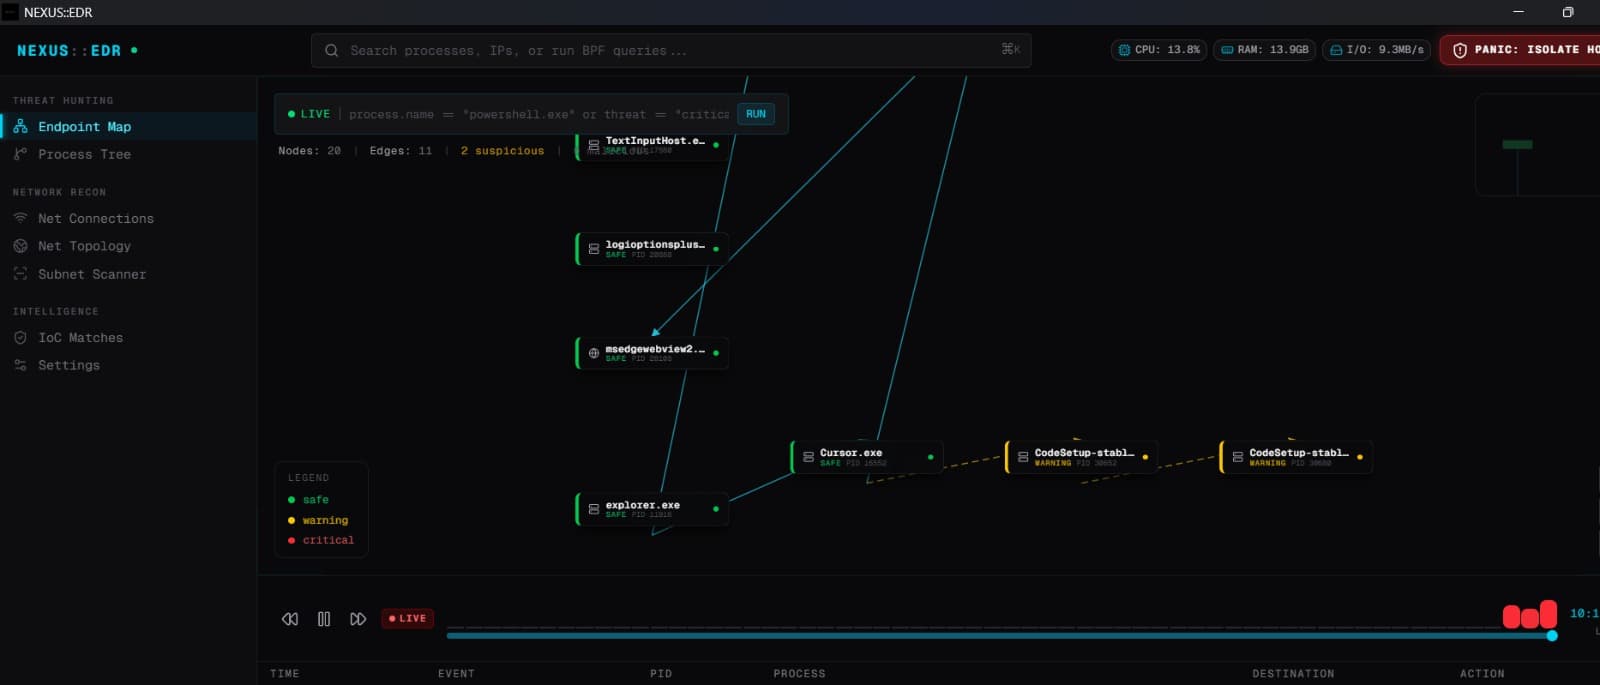This screenshot has height=685, width=1600.
Task: Rewind the timeline playback
Action: 290,619
